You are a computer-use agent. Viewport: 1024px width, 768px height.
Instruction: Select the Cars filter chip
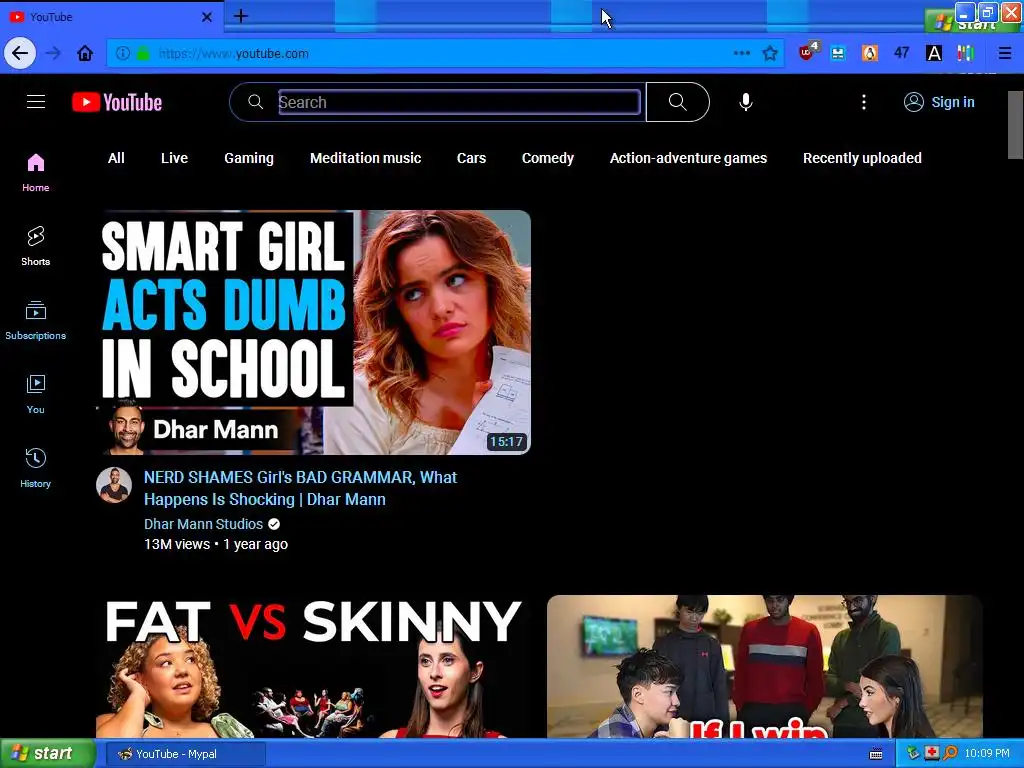pyautogui.click(x=472, y=158)
